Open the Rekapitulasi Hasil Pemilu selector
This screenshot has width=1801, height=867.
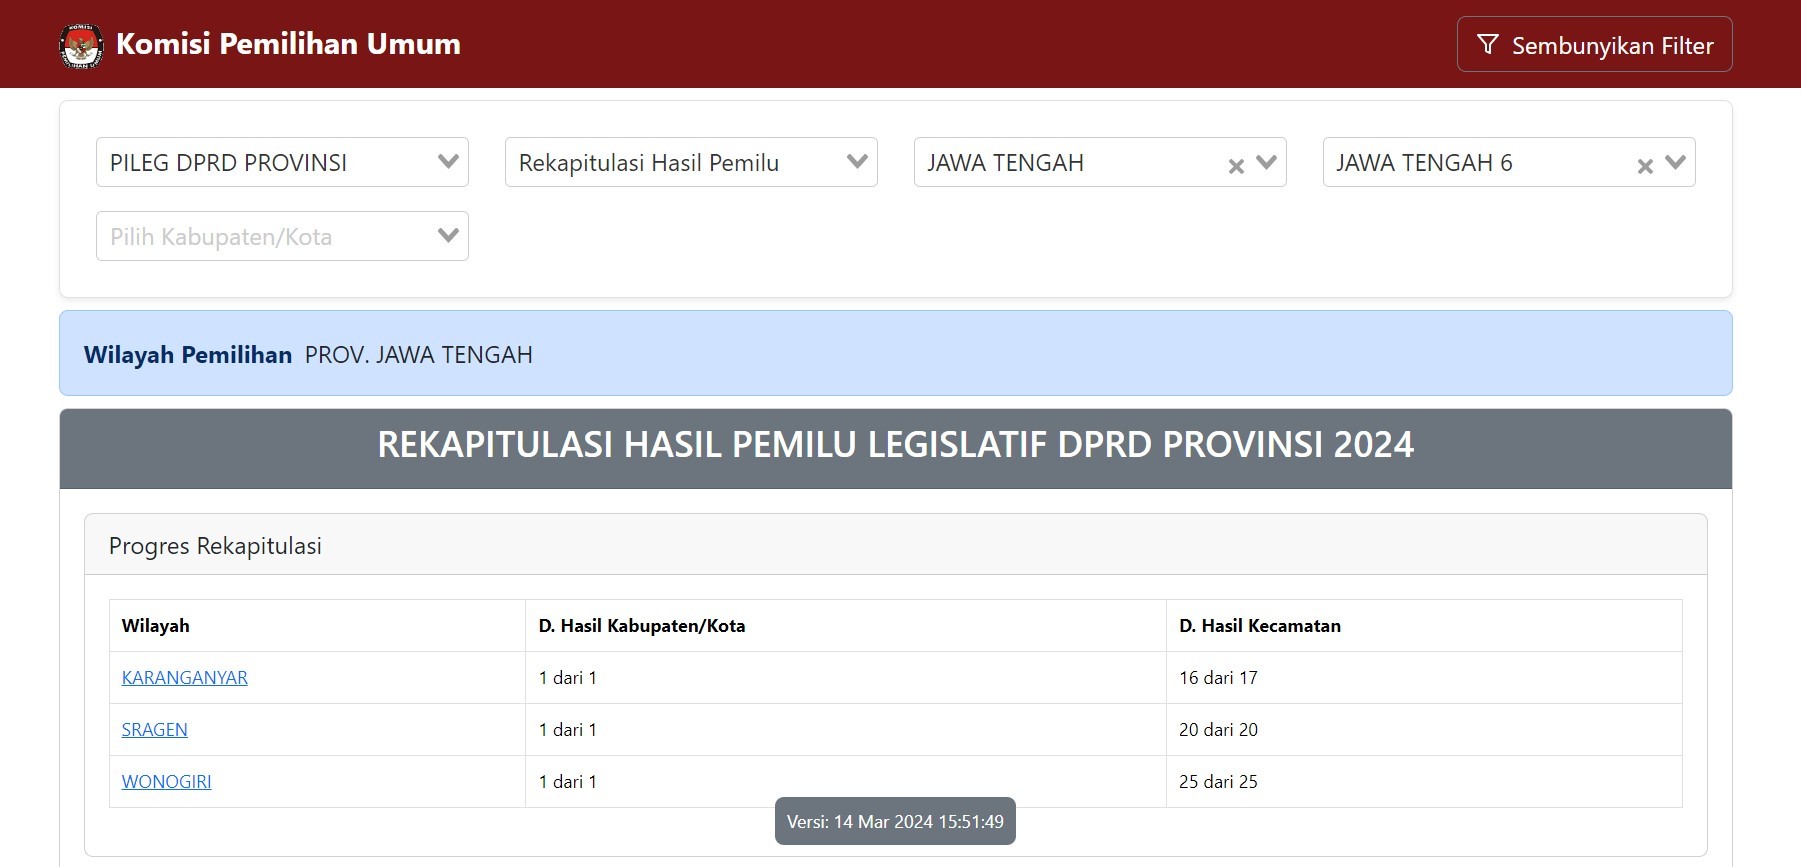pyautogui.click(x=670, y=163)
